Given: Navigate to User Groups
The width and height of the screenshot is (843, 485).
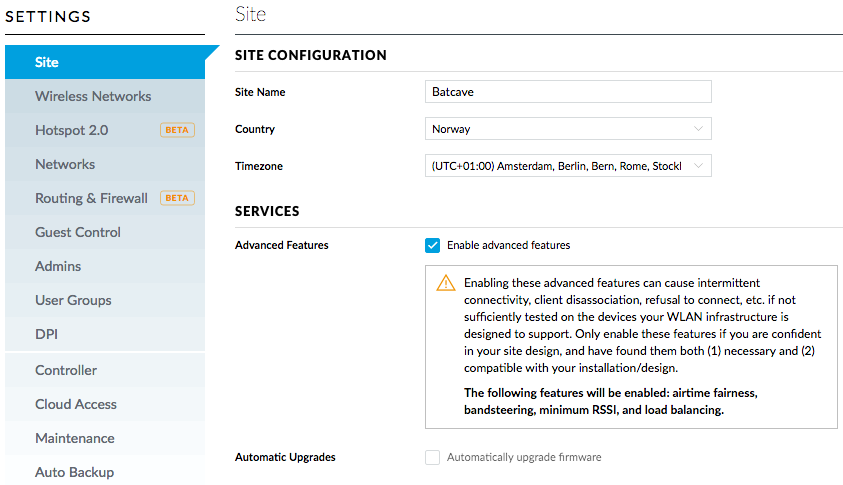Looking at the screenshot, I should tap(105, 300).
